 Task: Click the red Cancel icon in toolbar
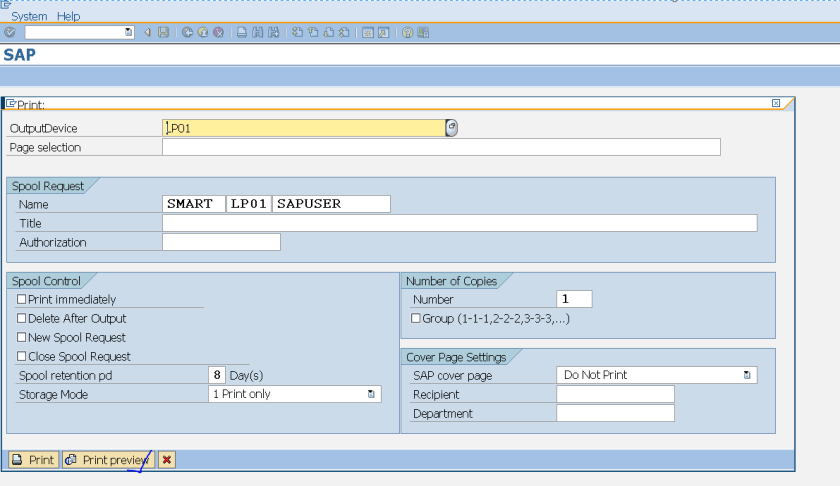(x=218, y=33)
